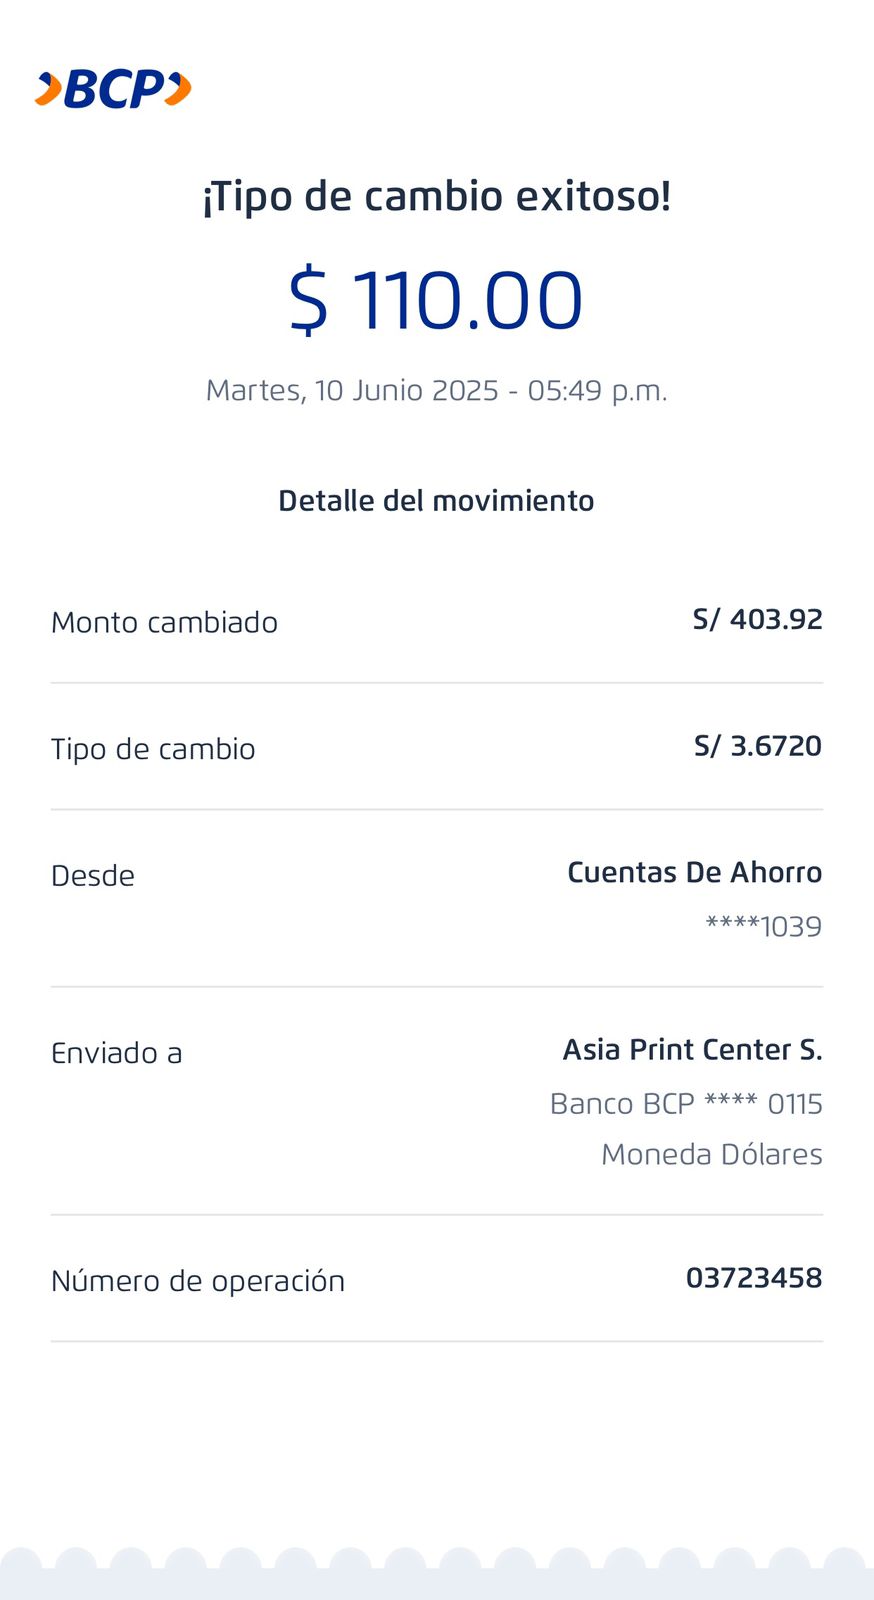This screenshot has width=874, height=1600.
Task: Click the 'Enviado a' row label
Action: pyautogui.click(x=117, y=1053)
